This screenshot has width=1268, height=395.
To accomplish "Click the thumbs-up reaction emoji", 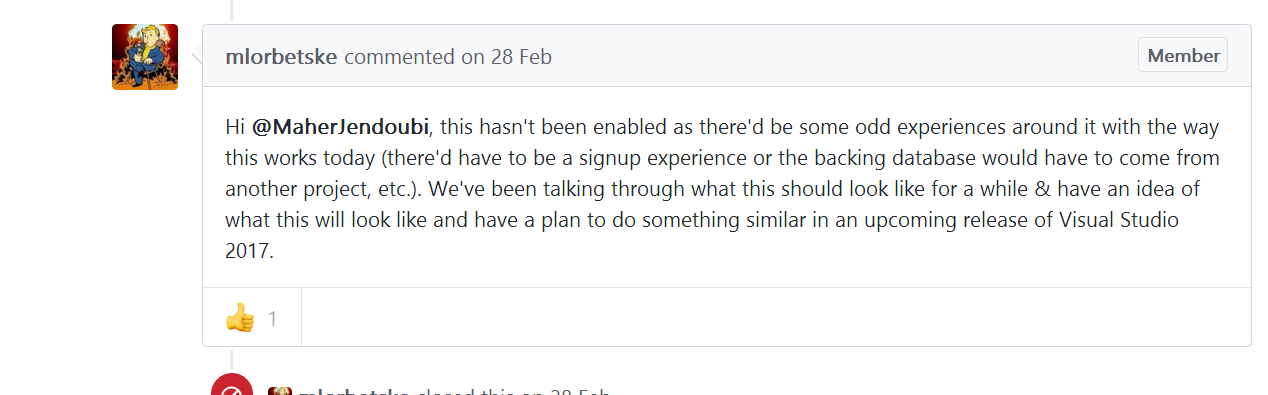I will (x=240, y=318).
